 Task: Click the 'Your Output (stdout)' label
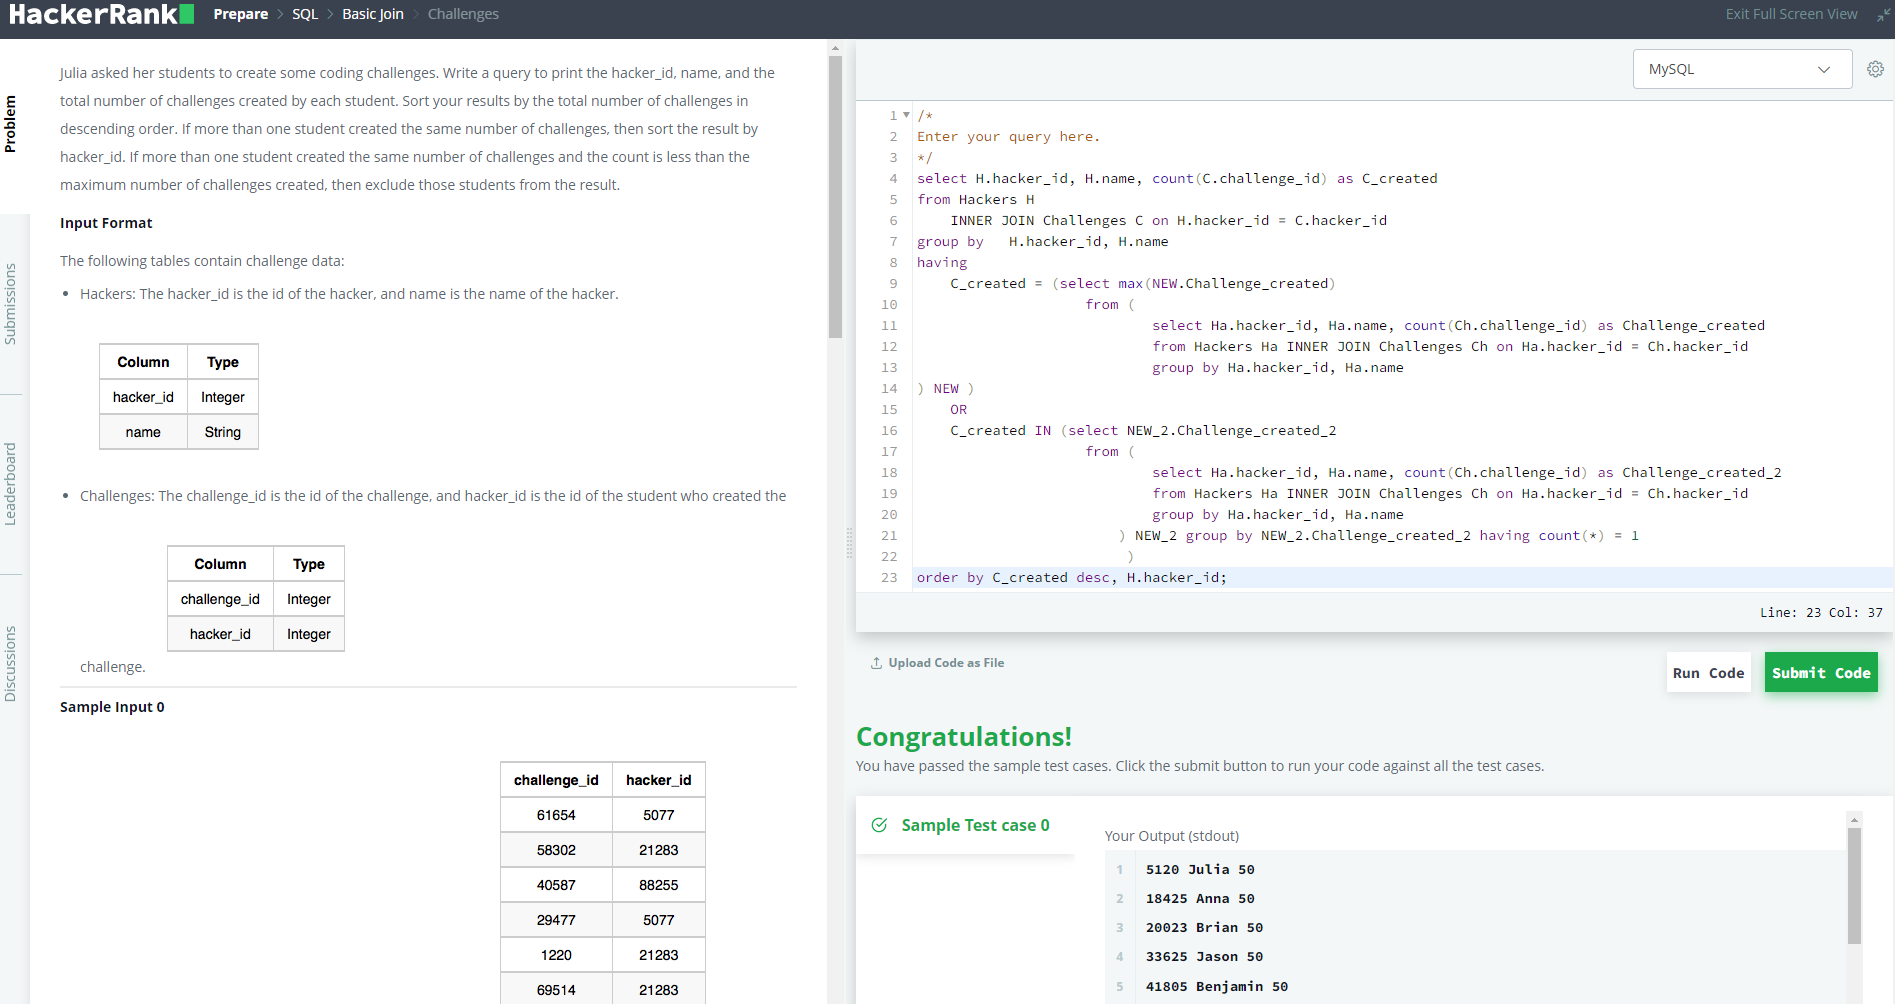pos(1171,836)
